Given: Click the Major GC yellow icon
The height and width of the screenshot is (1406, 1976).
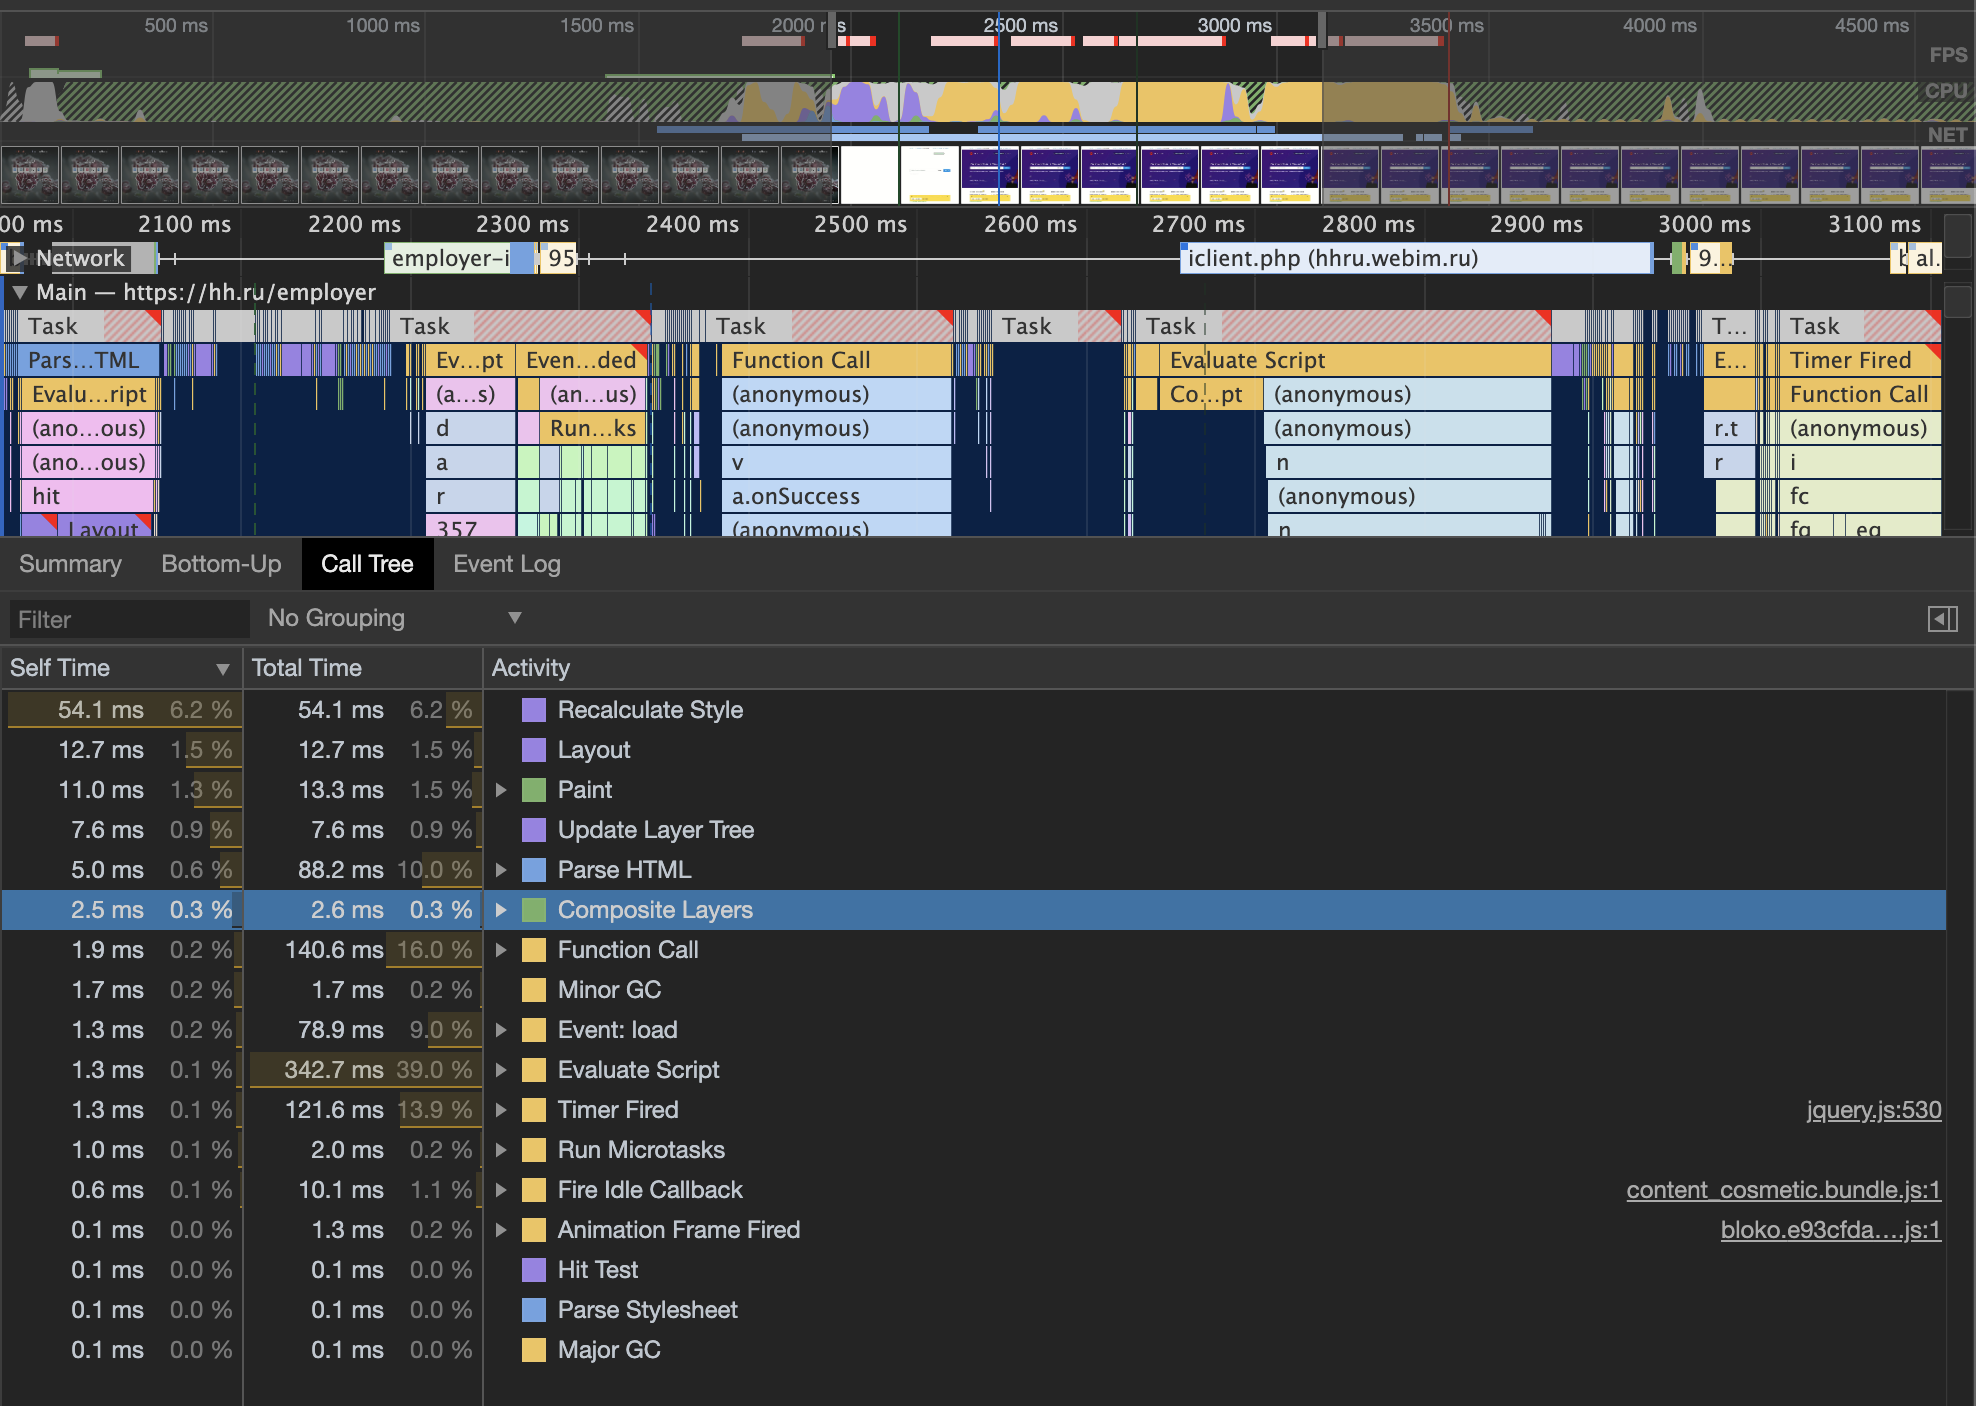Looking at the screenshot, I should tap(534, 1350).
